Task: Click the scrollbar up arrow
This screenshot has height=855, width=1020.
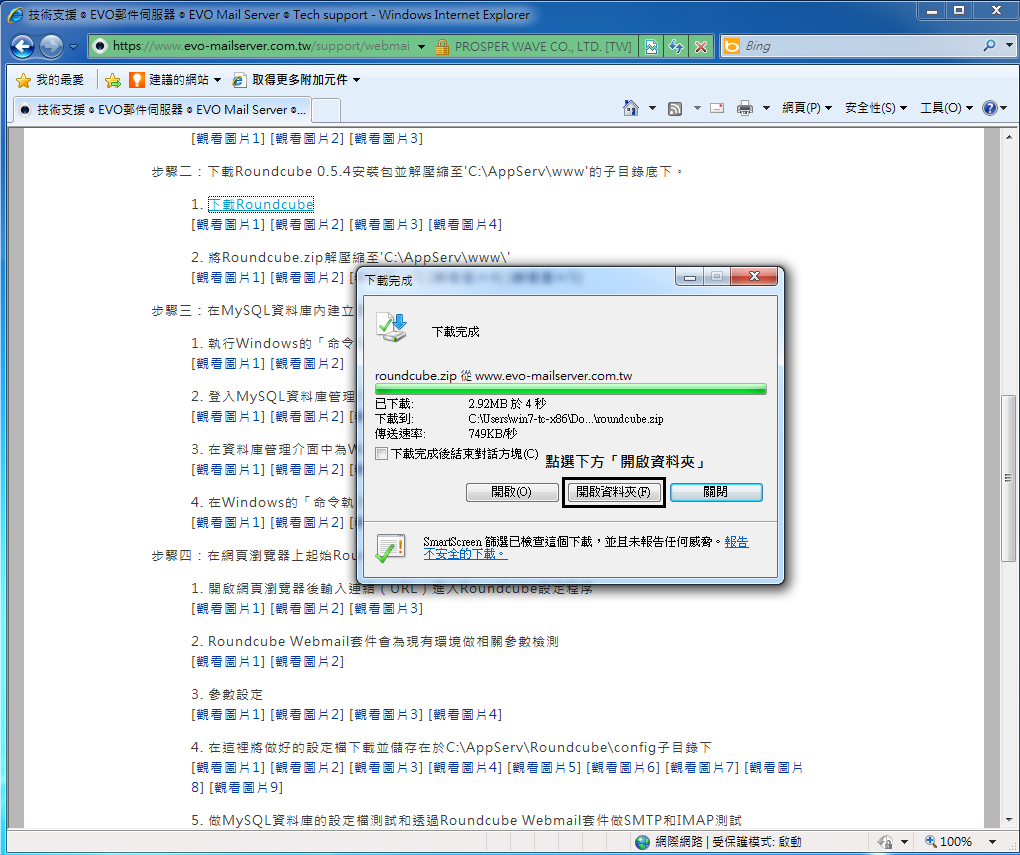Action: 1008,137
